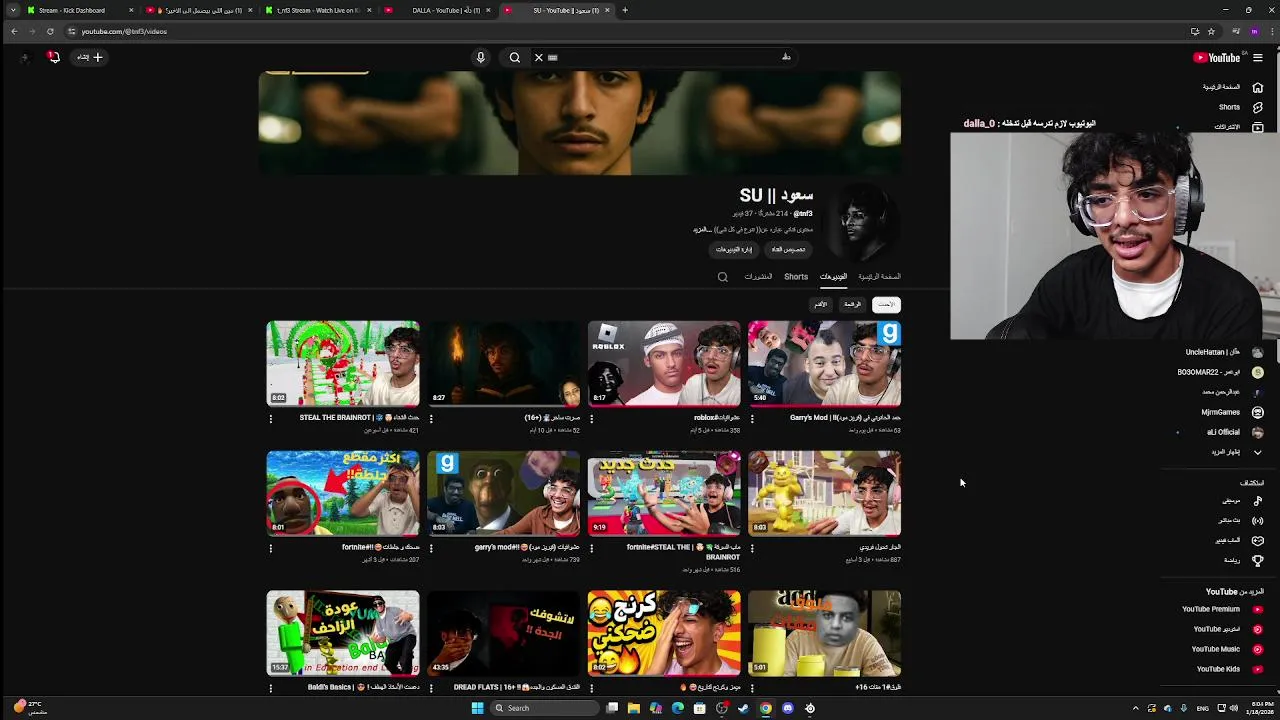Open BO3OMAR22 subscription channel
Screen dimensions: 1280x720
(x=1220, y=372)
